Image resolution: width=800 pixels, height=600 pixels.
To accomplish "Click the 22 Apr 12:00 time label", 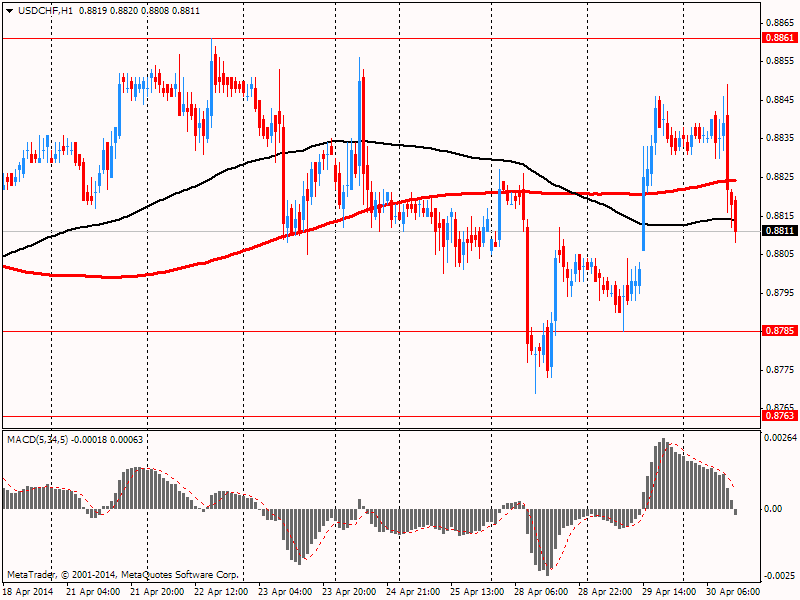I will point(221,592).
